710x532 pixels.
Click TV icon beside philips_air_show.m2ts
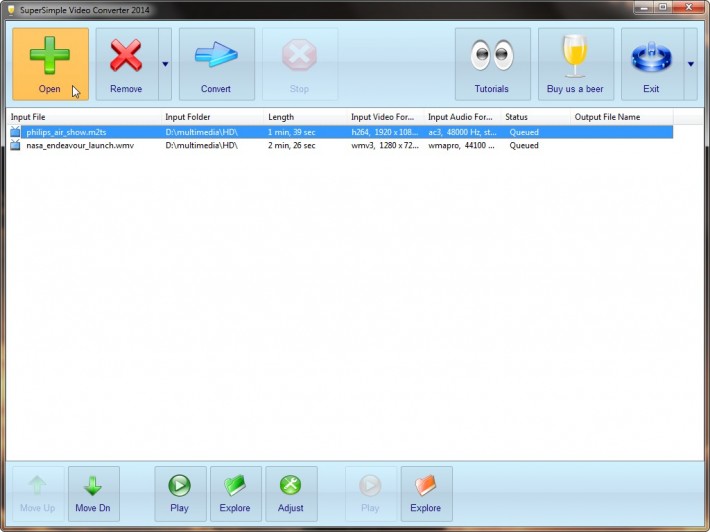15,132
